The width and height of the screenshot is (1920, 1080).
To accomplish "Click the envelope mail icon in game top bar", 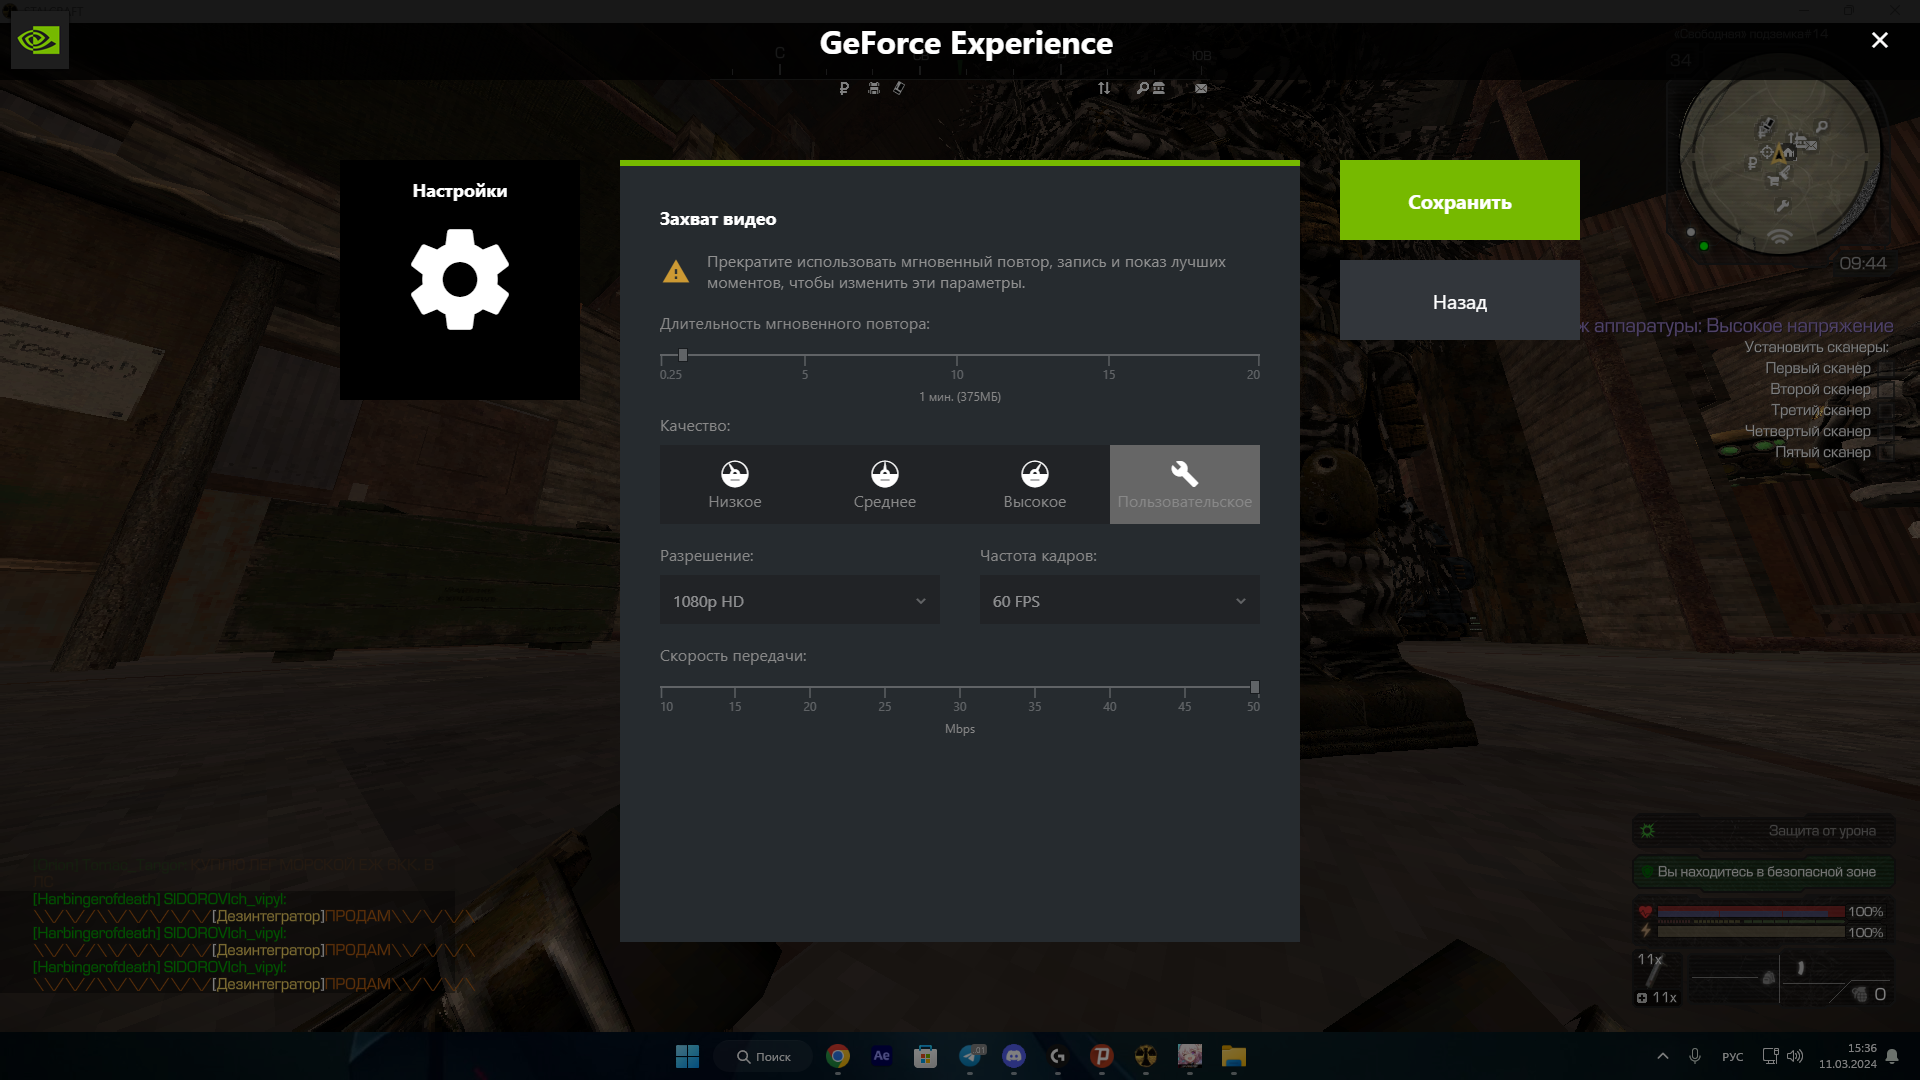I will pyautogui.click(x=1201, y=88).
